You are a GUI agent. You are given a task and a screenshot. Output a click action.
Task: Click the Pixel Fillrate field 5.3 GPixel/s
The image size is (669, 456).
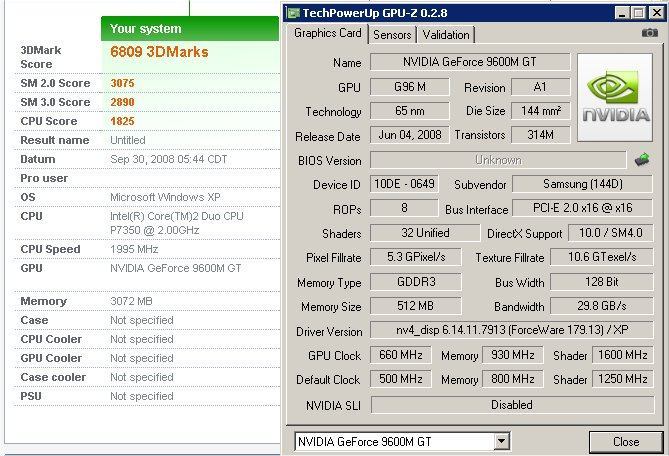coord(416,257)
